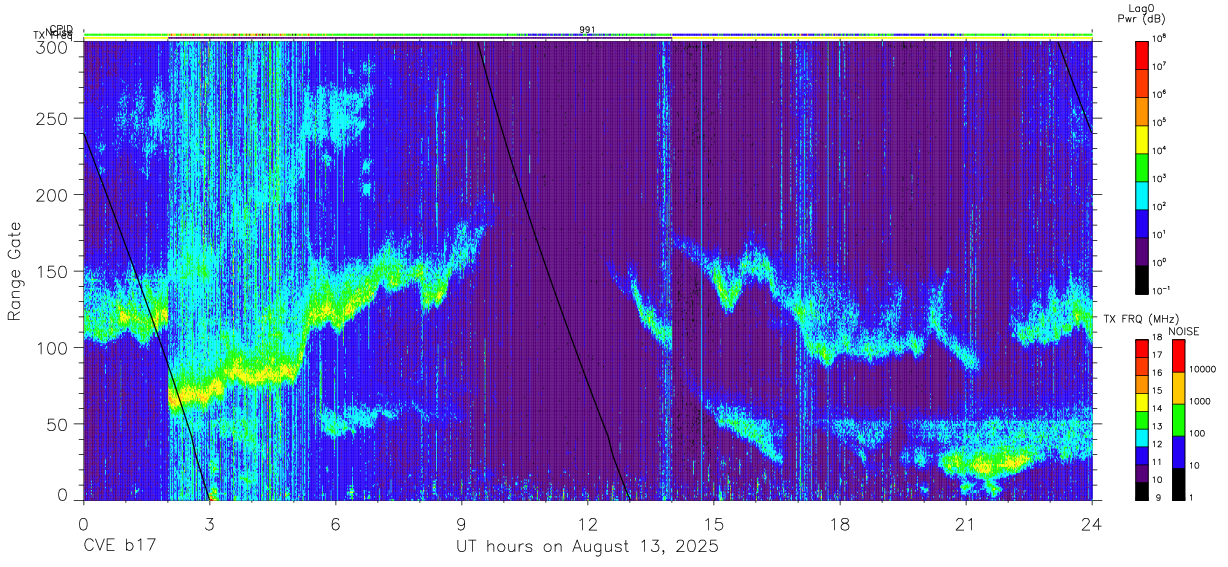Click the 'Range Gate' y-axis label
The image size is (1228, 567).
[16, 270]
